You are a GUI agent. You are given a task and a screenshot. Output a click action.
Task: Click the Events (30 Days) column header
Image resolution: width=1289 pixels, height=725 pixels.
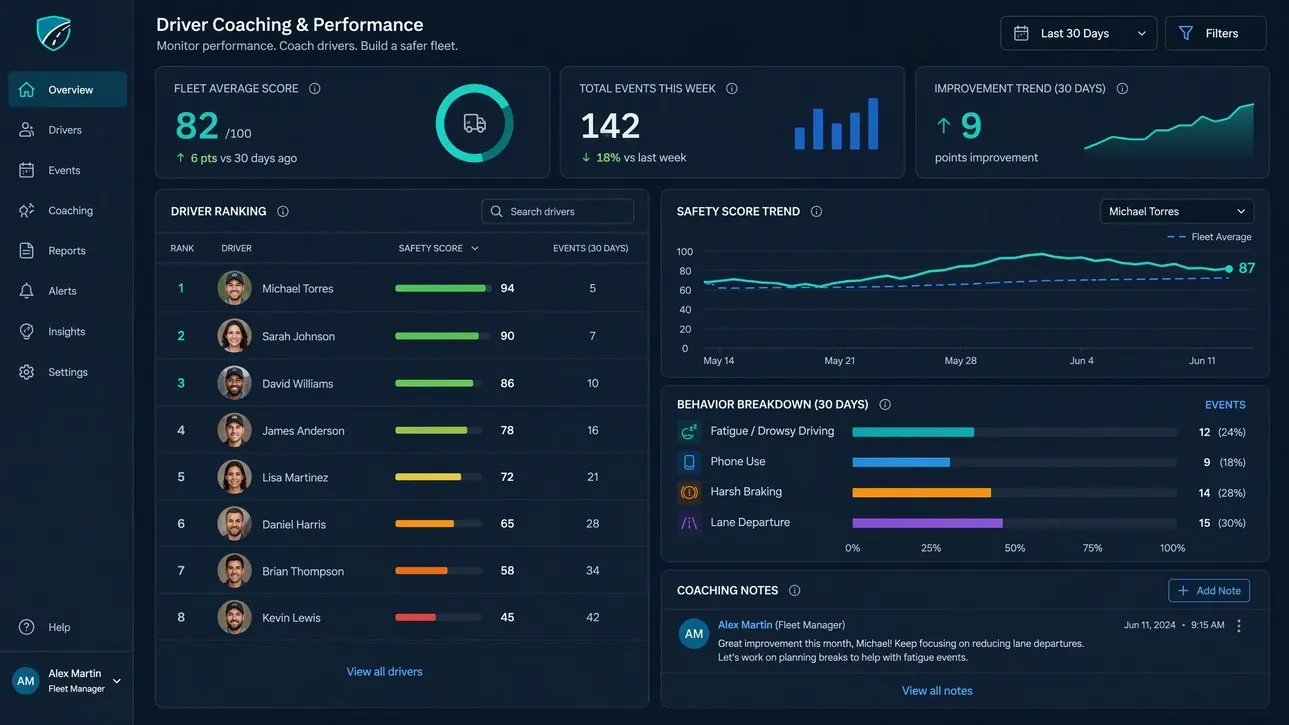tap(591, 248)
